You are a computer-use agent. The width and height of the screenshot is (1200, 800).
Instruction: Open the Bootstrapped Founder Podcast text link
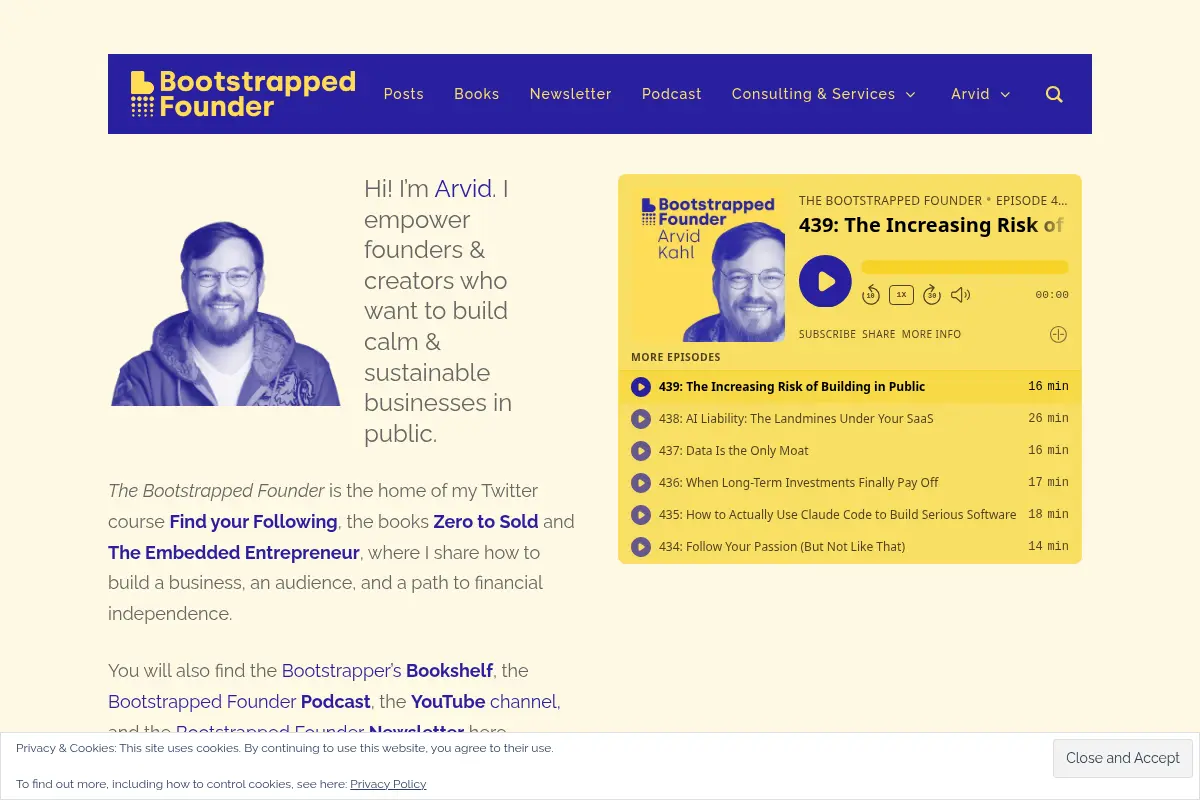[239, 702]
